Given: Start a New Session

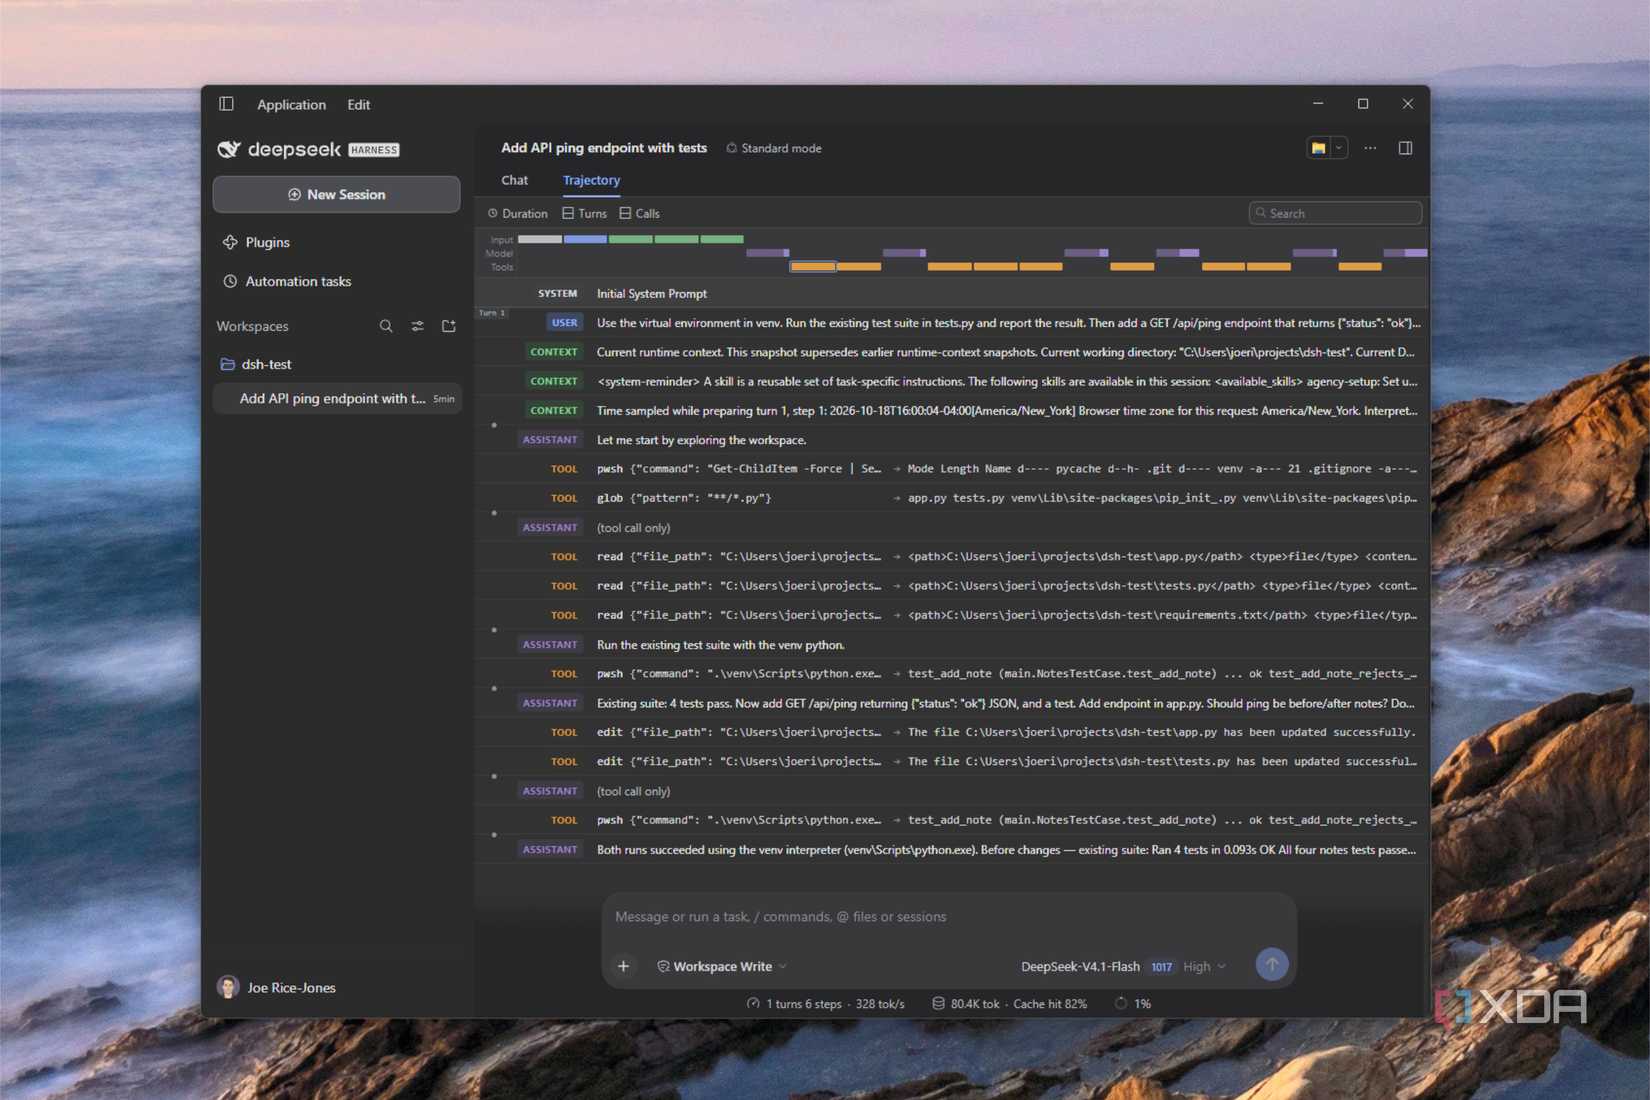Looking at the screenshot, I should 337,194.
